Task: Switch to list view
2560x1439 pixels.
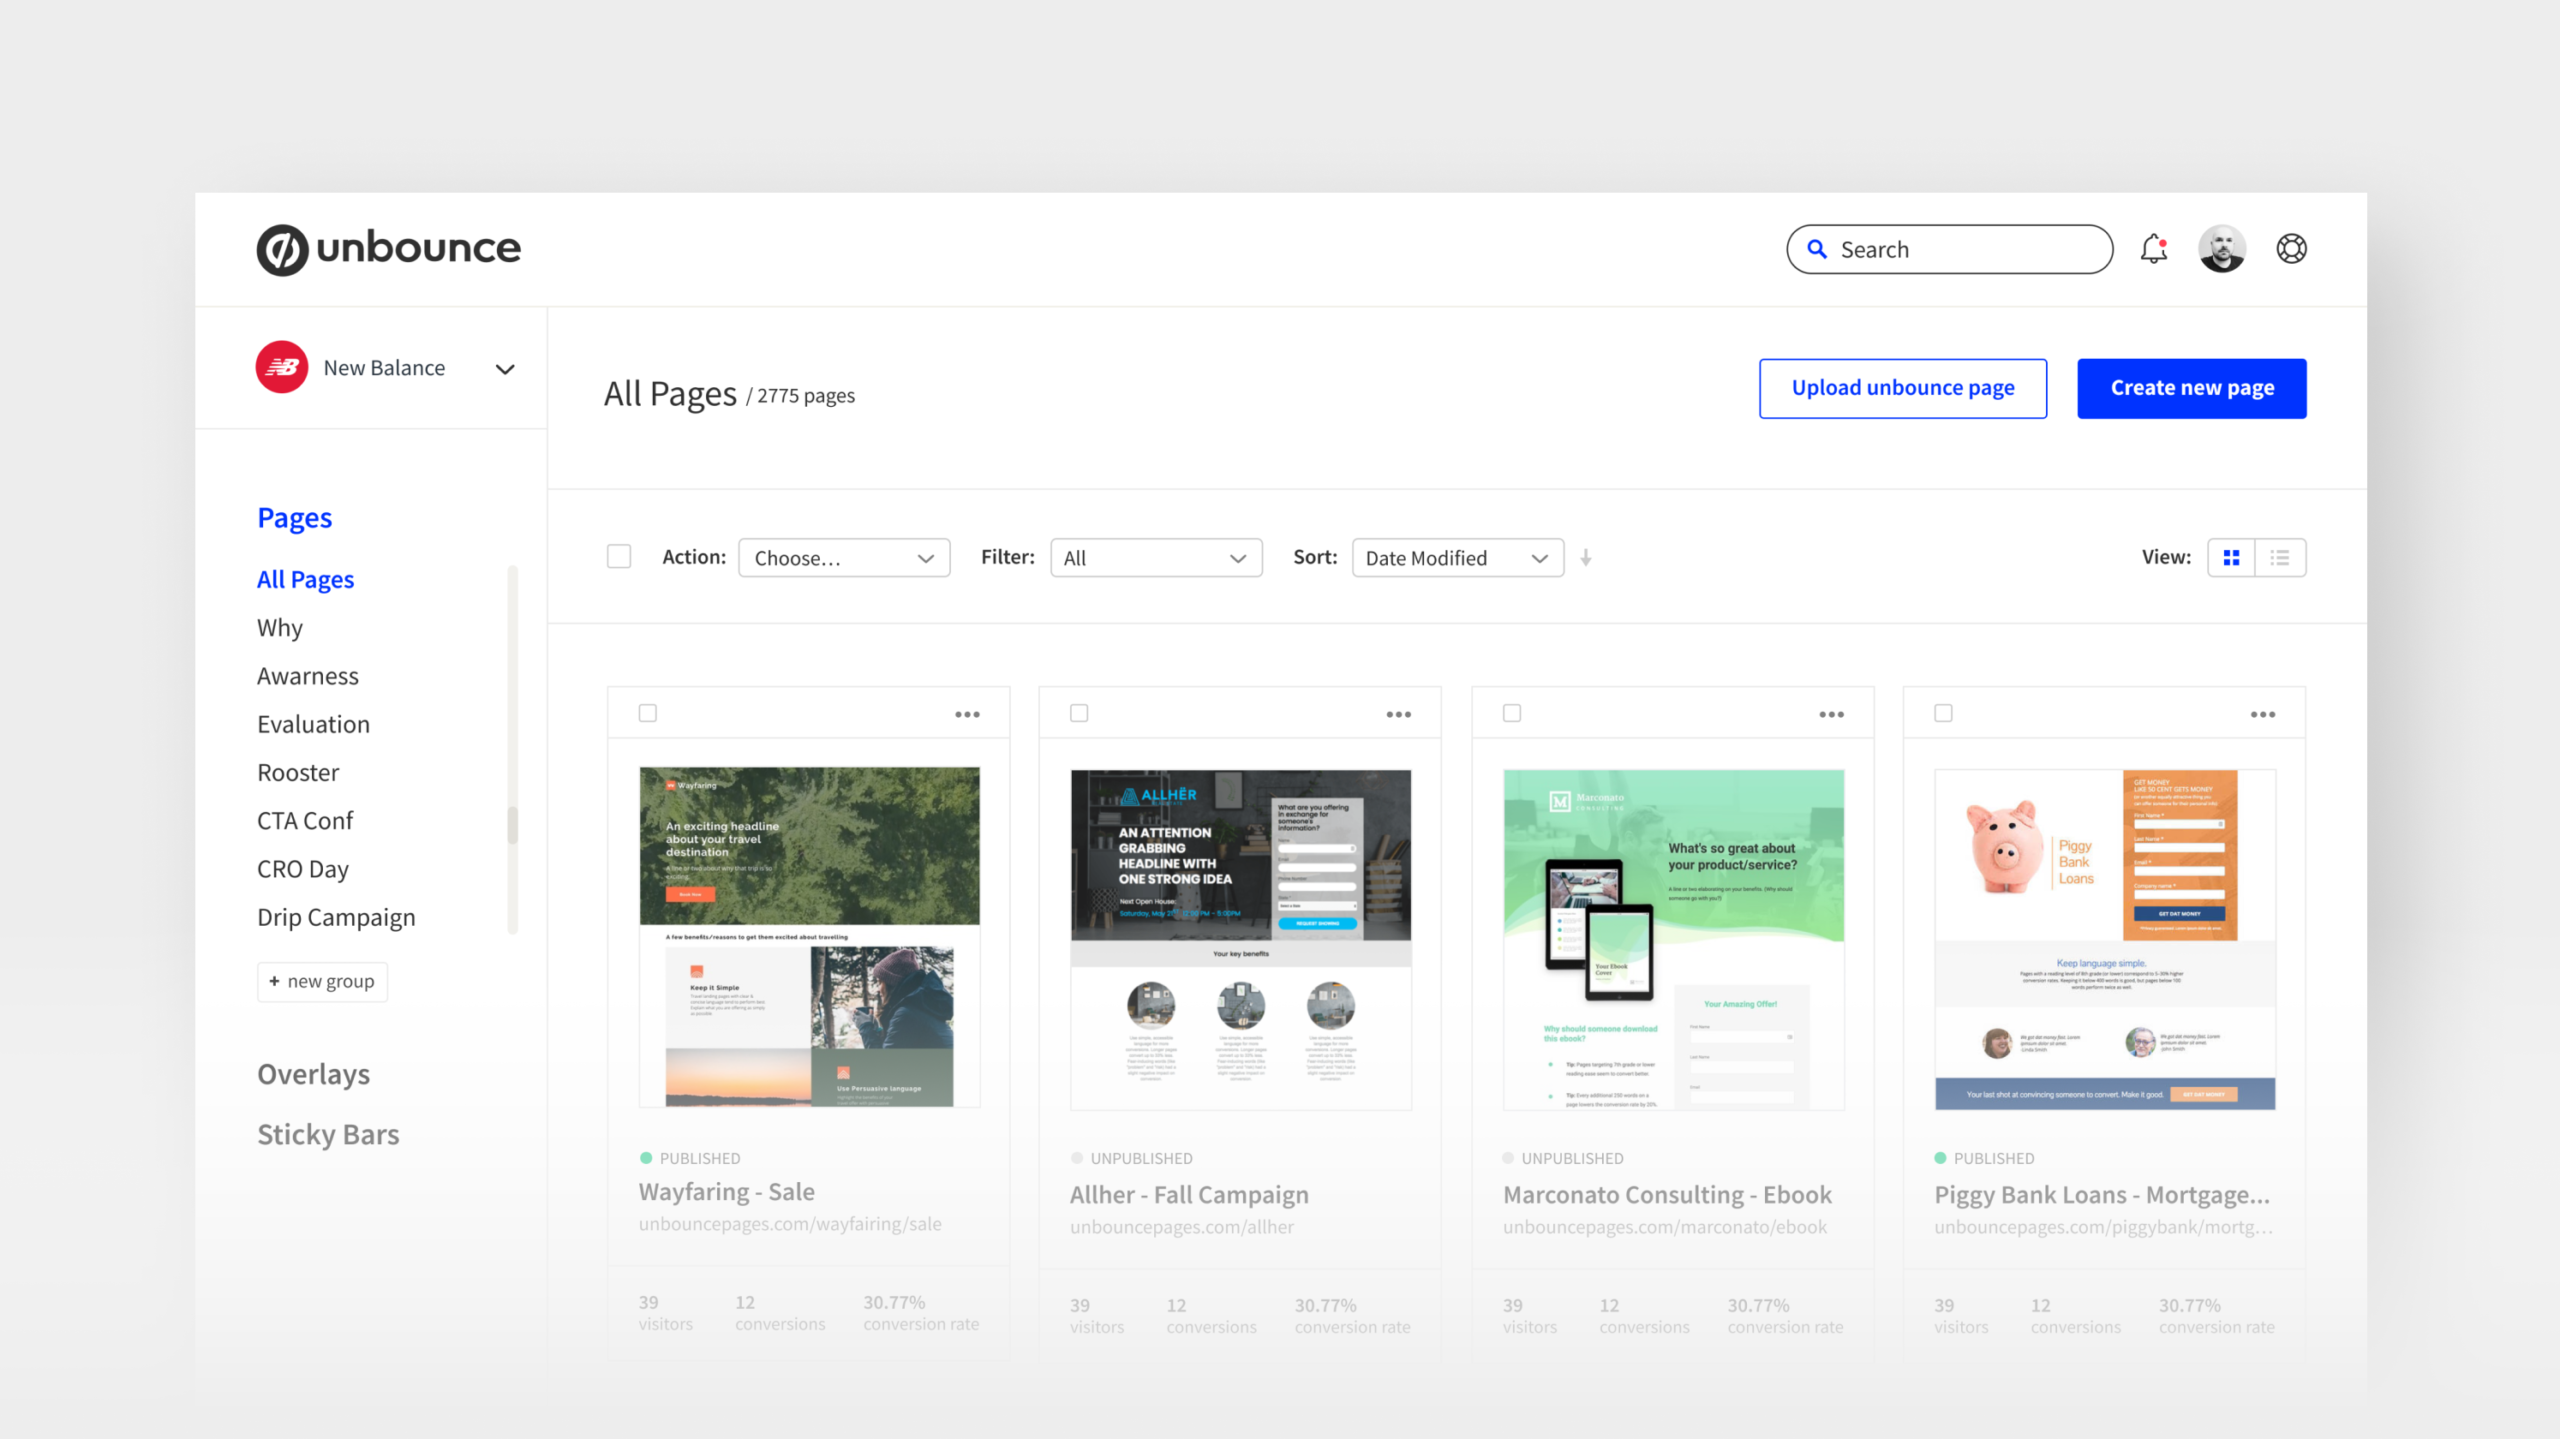Action: click(x=2280, y=558)
